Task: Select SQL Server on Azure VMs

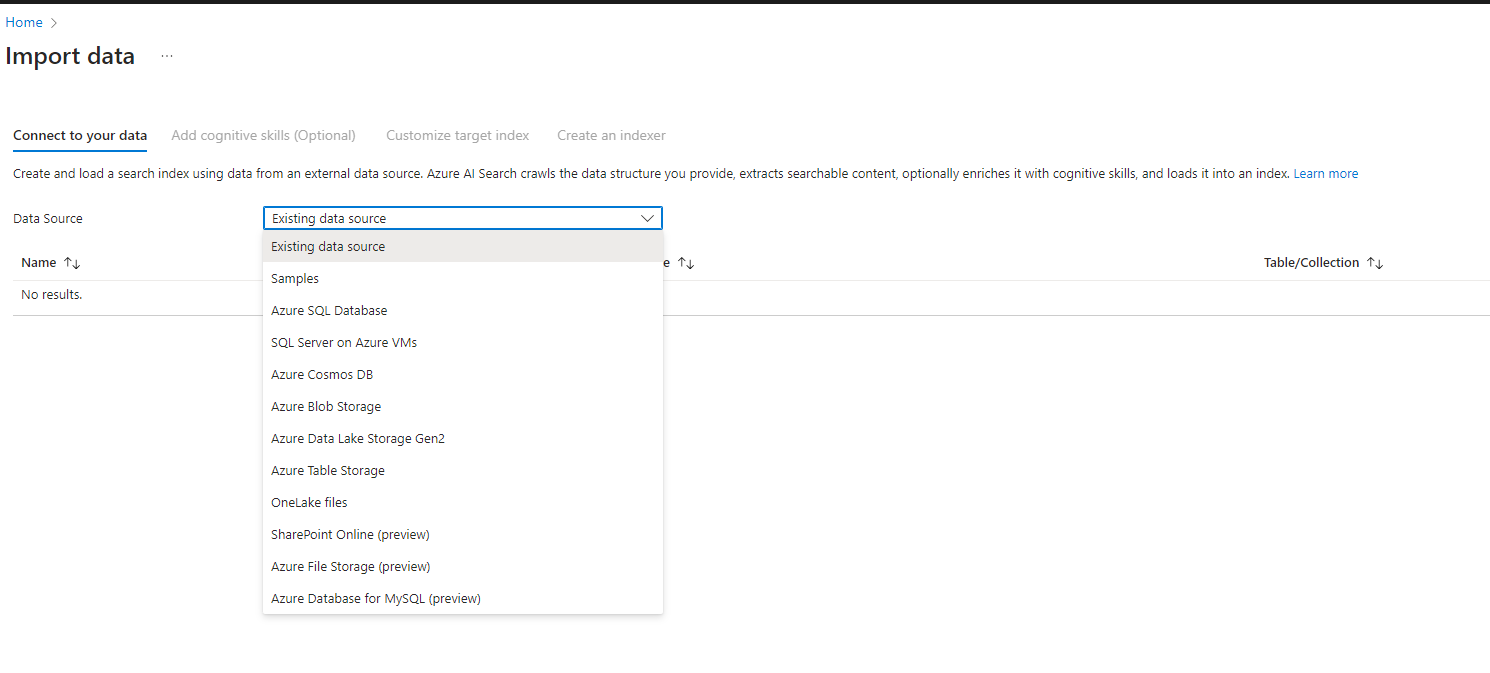Action: coord(462,342)
